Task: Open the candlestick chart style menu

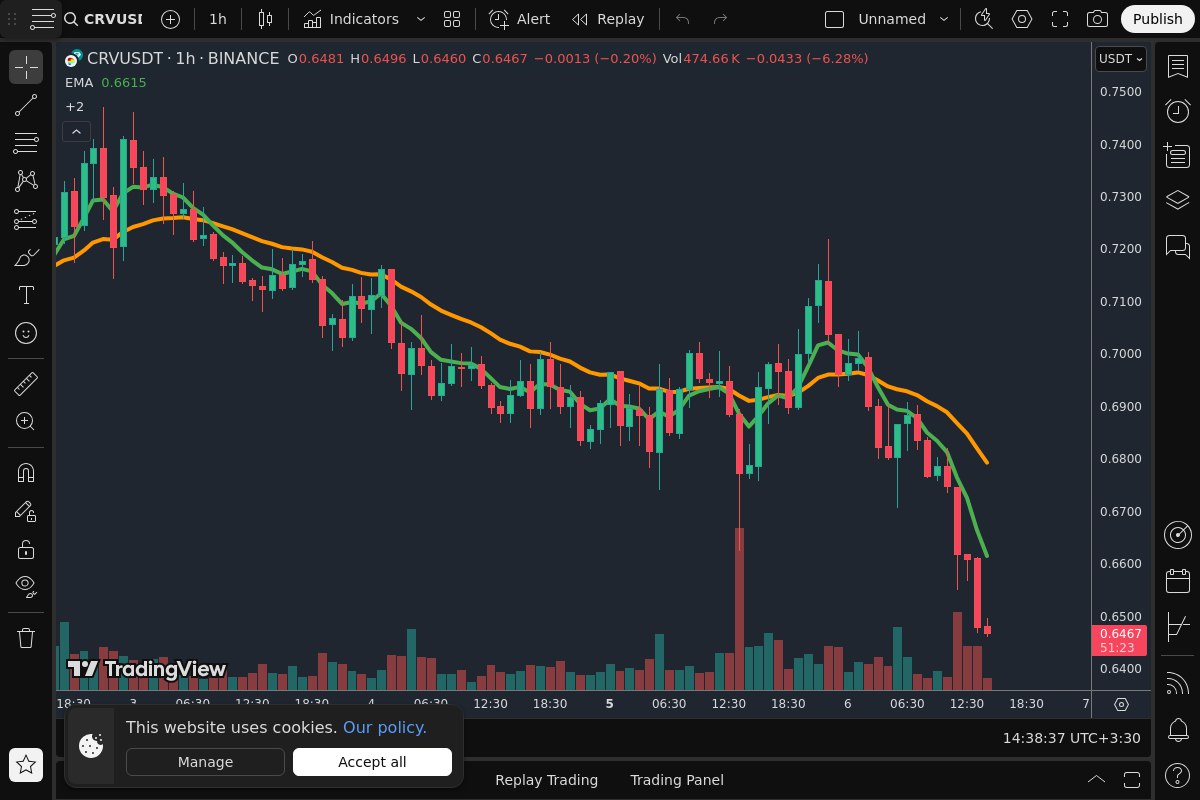Action: [265, 19]
